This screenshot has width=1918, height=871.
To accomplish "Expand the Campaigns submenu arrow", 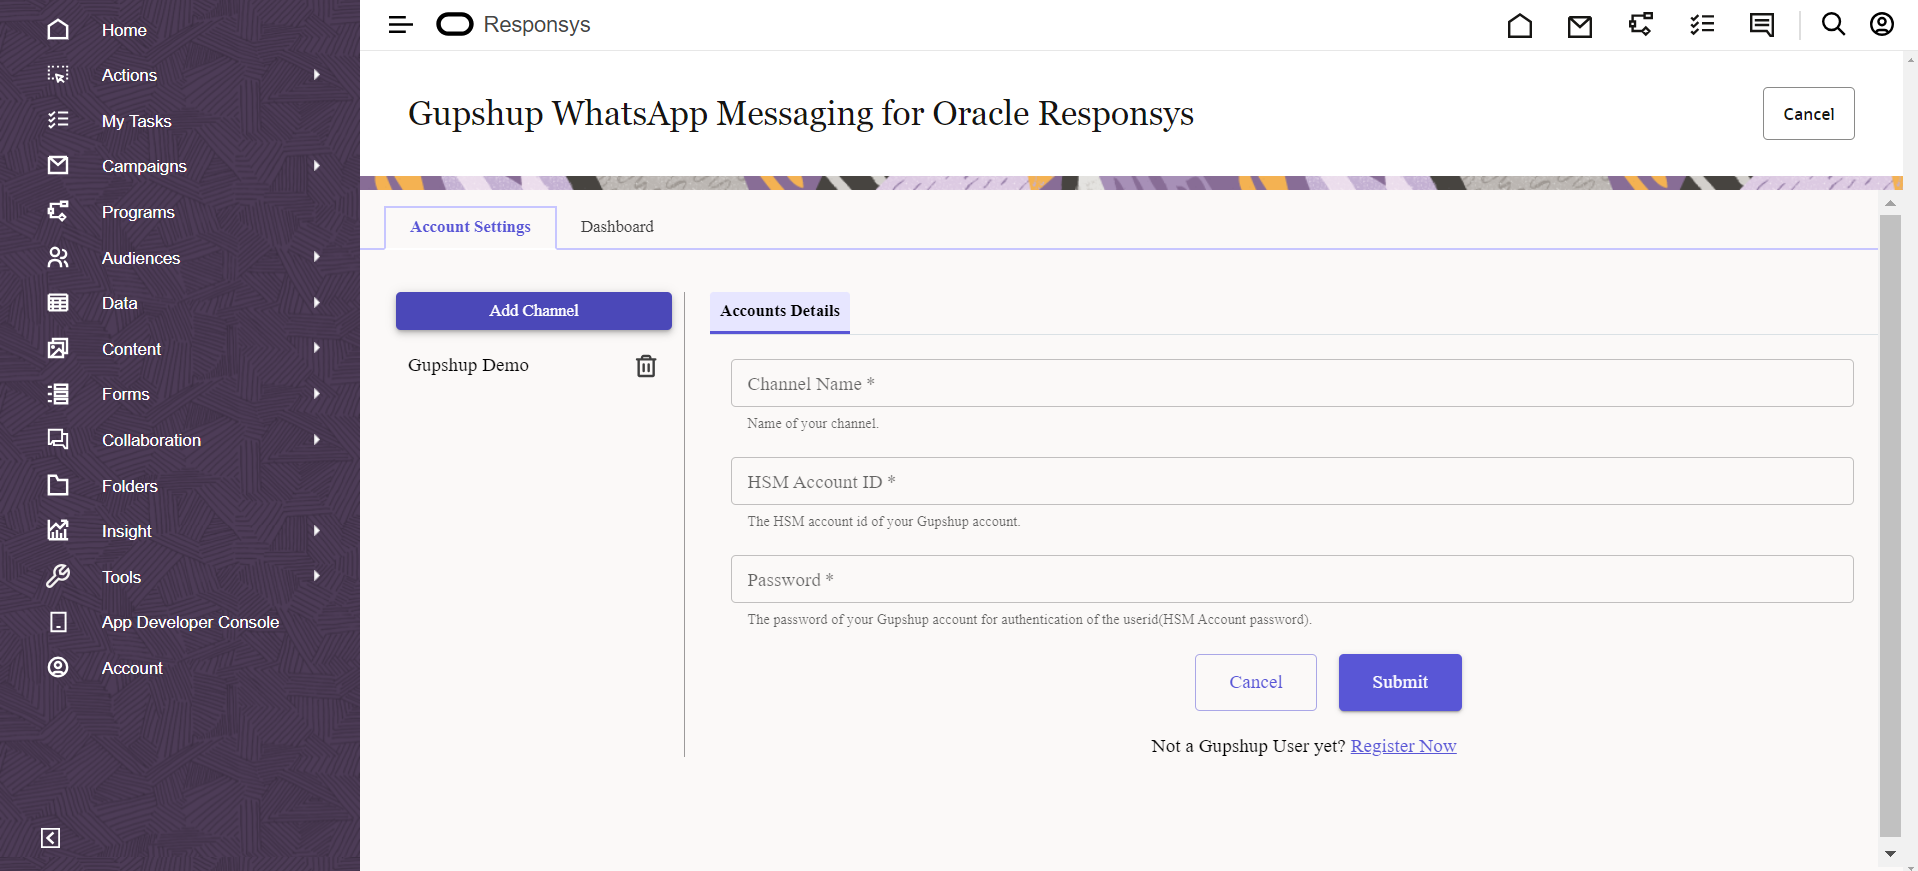I will [x=316, y=166].
